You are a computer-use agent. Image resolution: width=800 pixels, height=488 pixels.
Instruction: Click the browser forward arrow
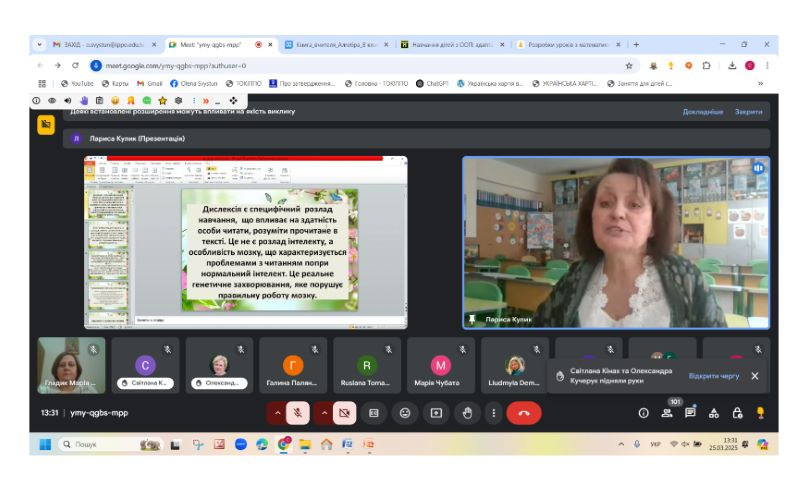click(x=58, y=65)
